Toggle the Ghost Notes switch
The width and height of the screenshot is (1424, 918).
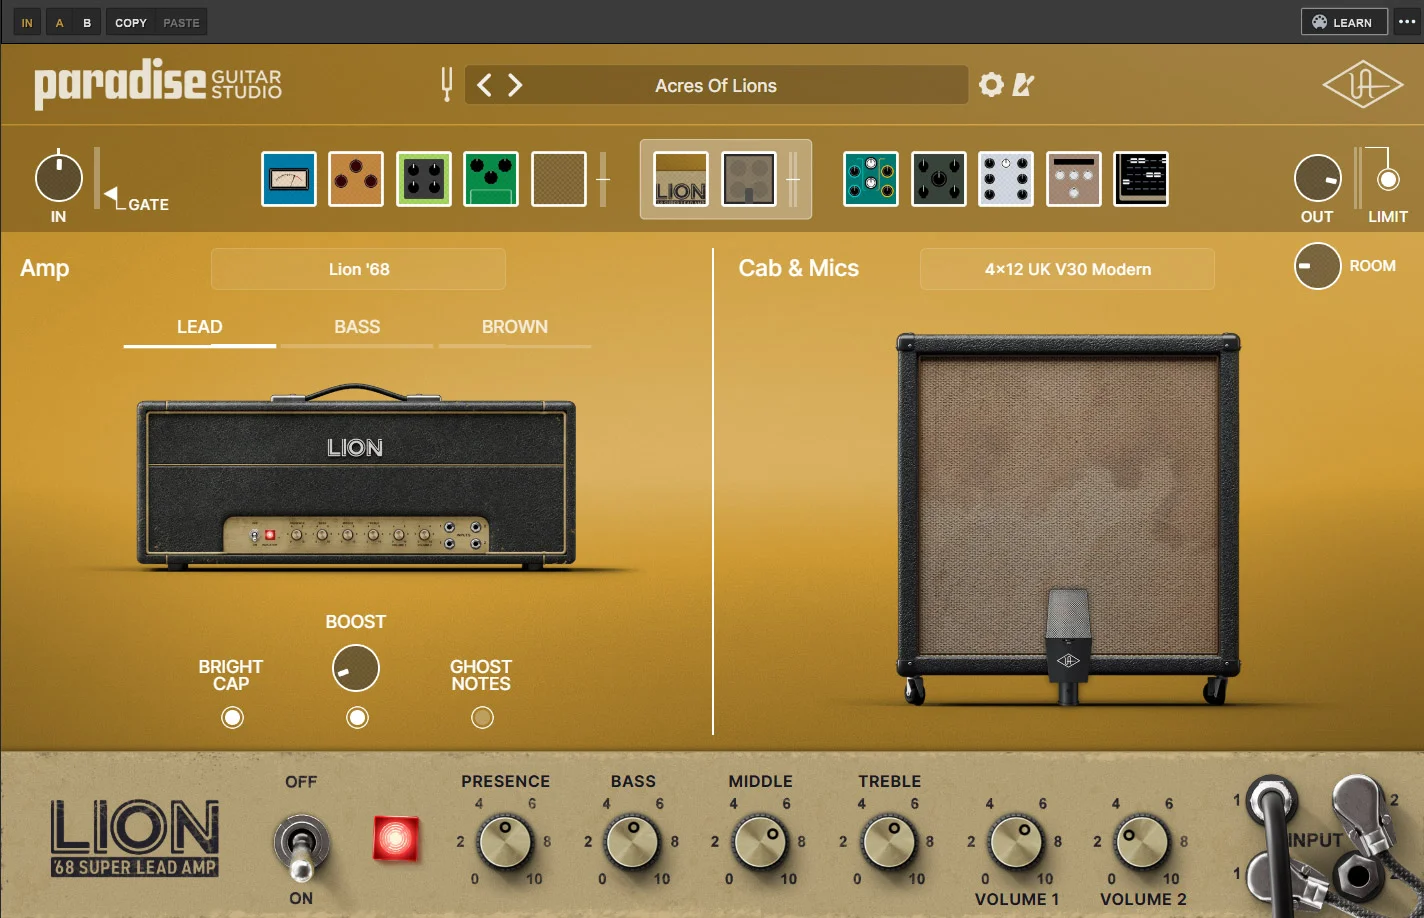(x=482, y=717)
